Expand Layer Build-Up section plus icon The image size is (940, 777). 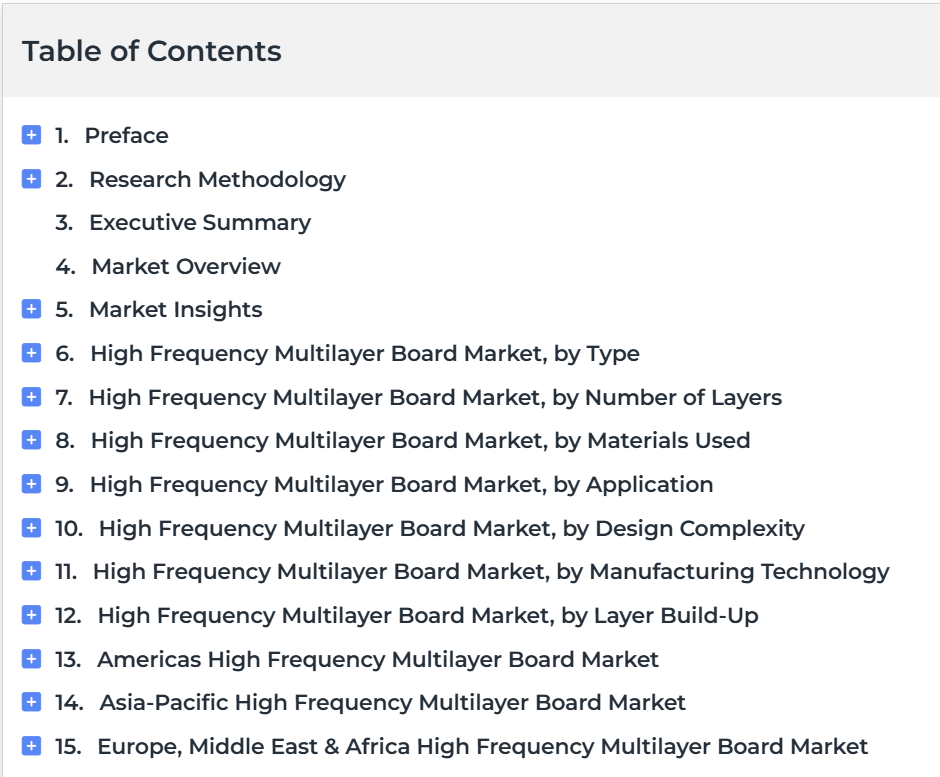[x=31, y=615]
